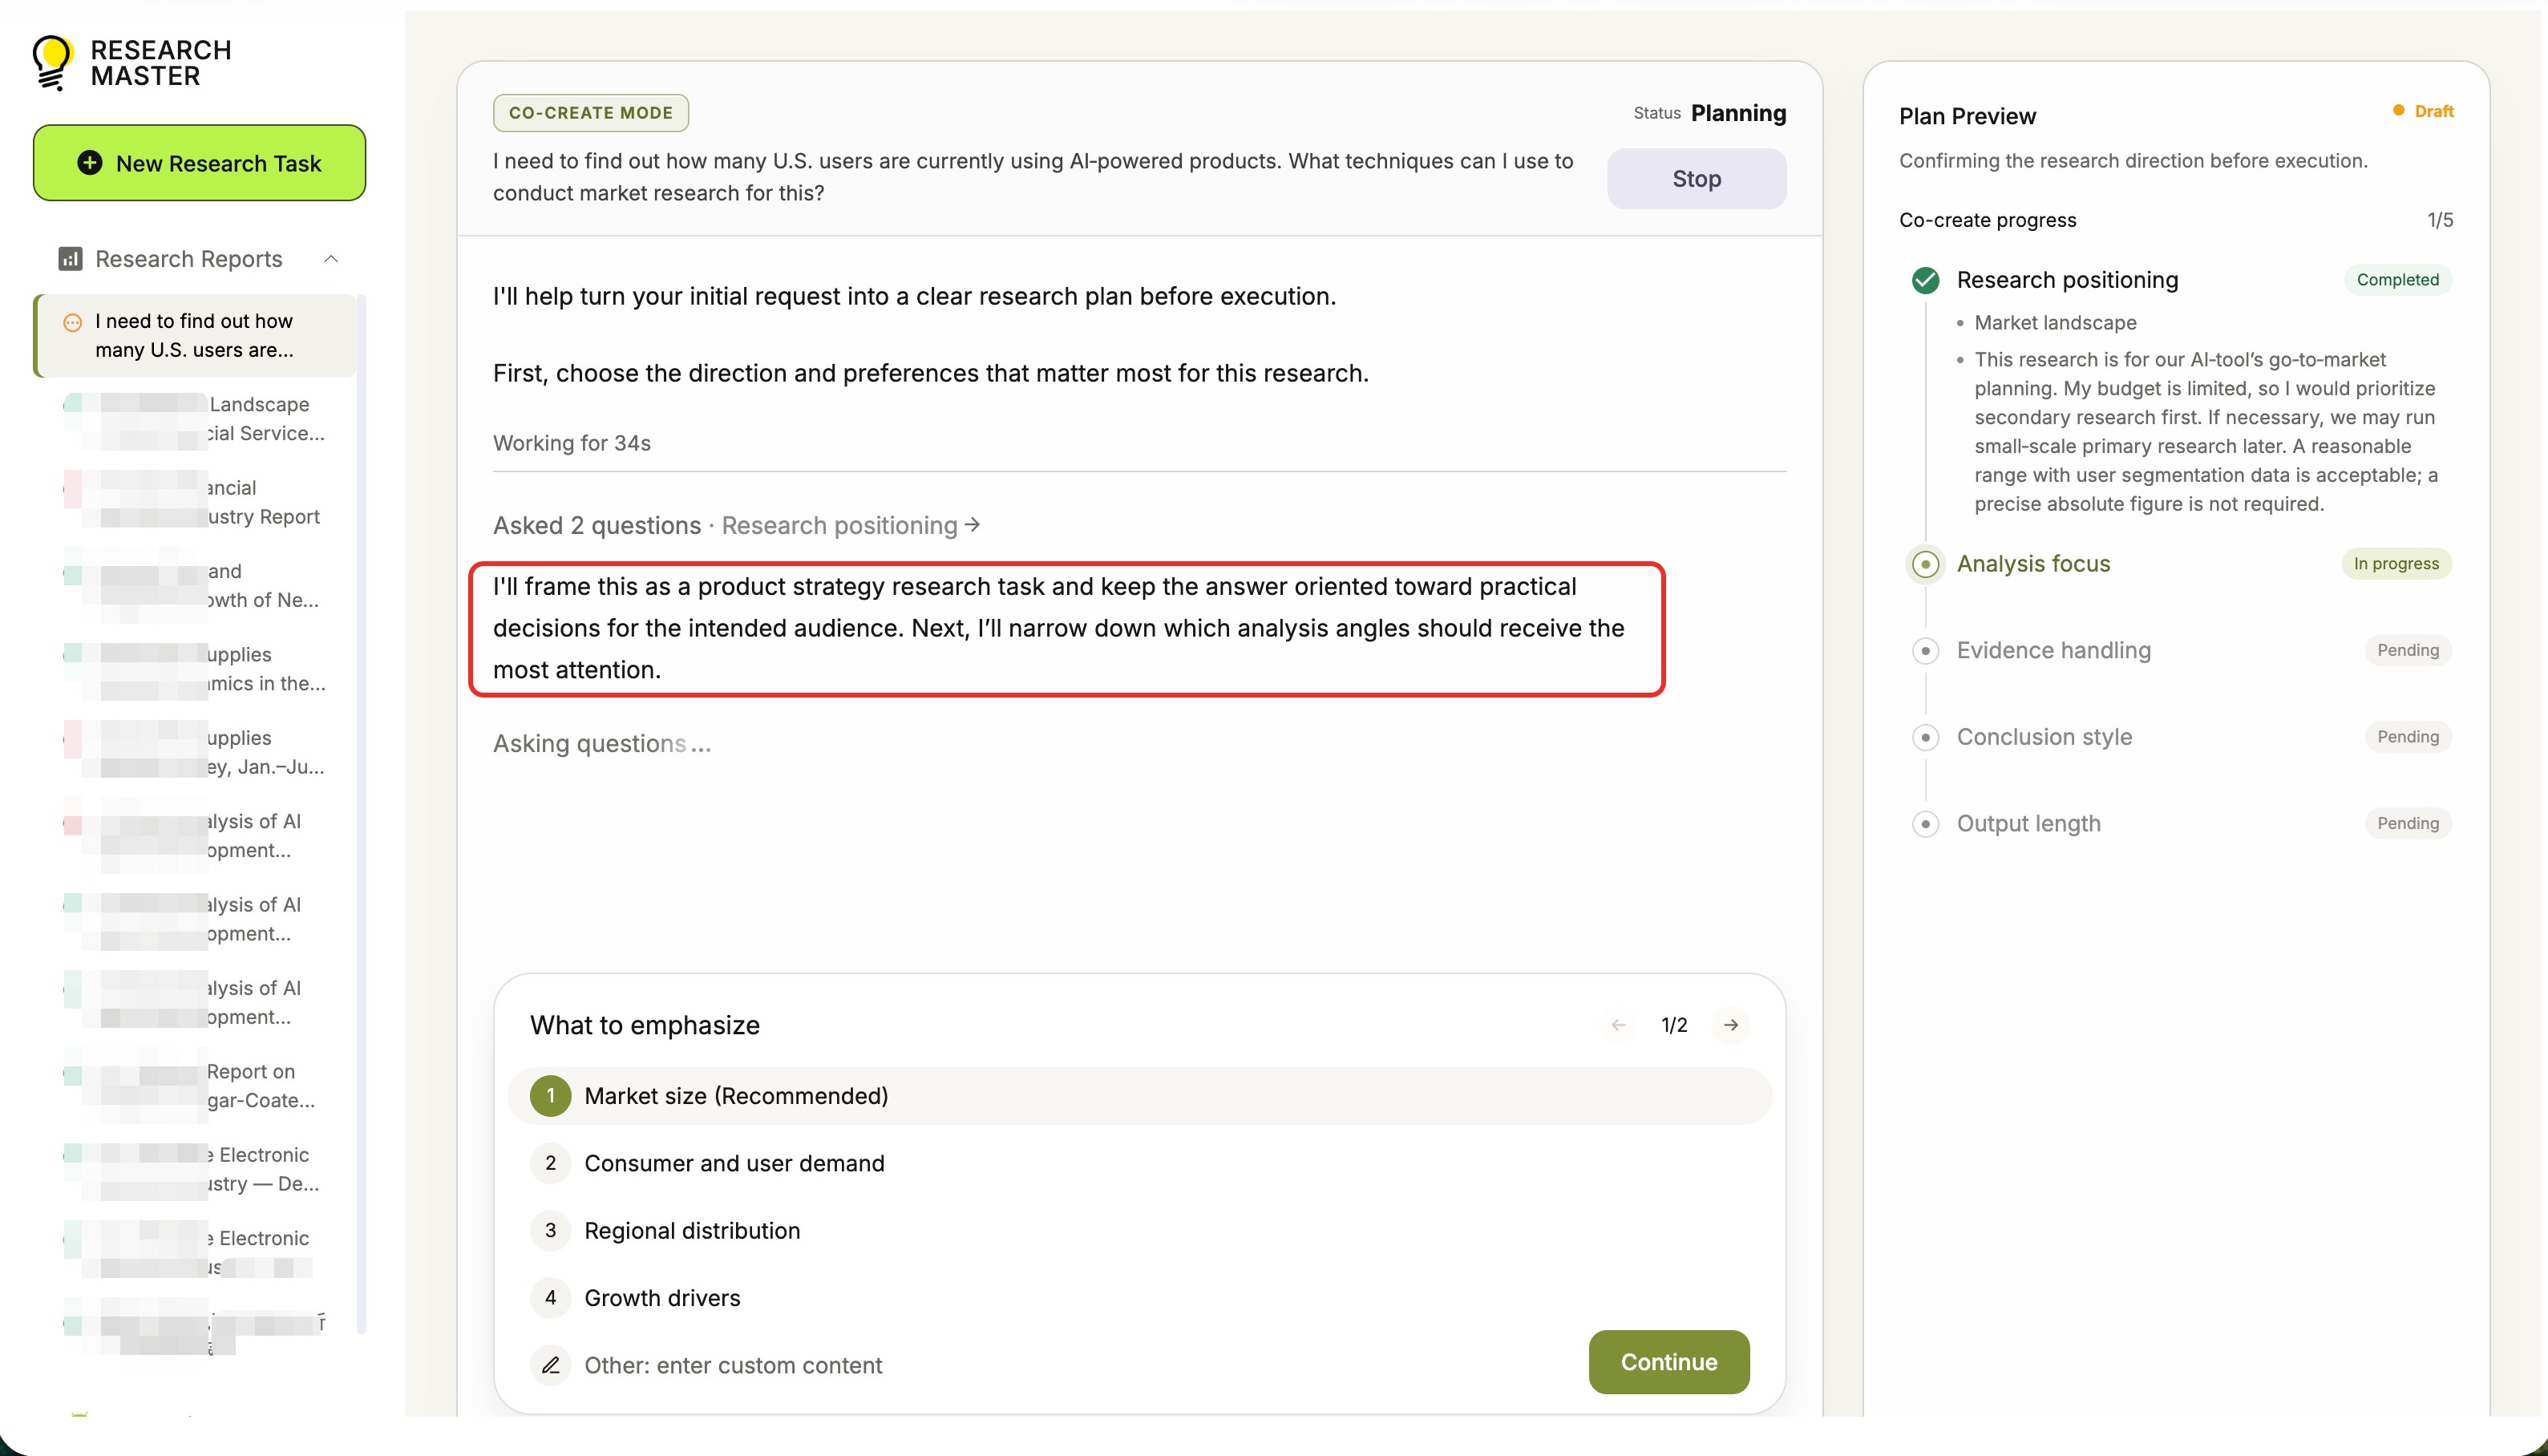Screen dimensions: 2548x1456
Task: Click the 'Working for 34s' status text
Action: [x=572, y=443]
